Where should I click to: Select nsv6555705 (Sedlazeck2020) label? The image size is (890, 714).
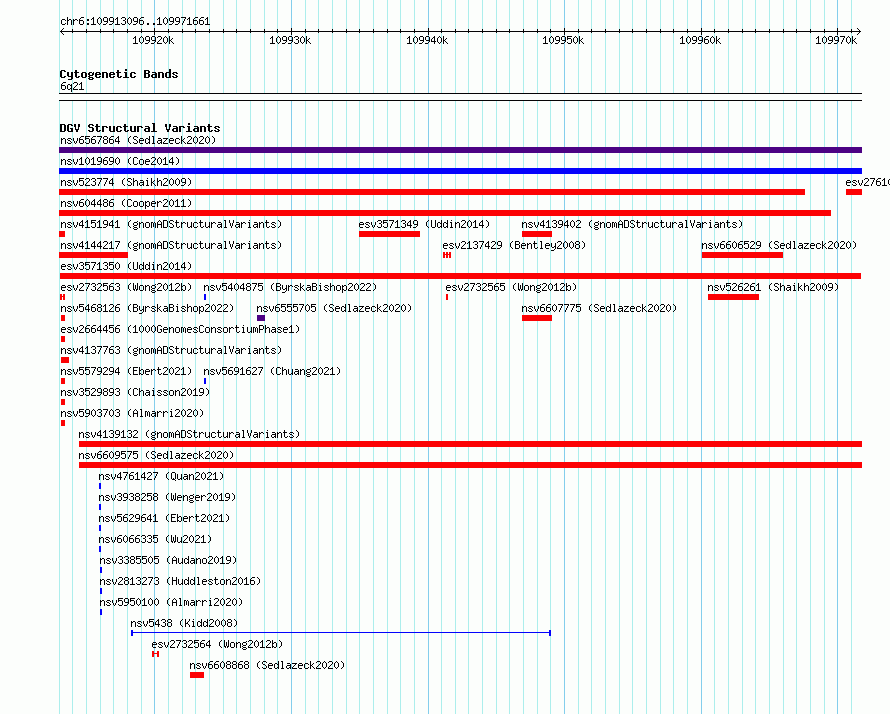pyautogui.click(x=334, y=308)
